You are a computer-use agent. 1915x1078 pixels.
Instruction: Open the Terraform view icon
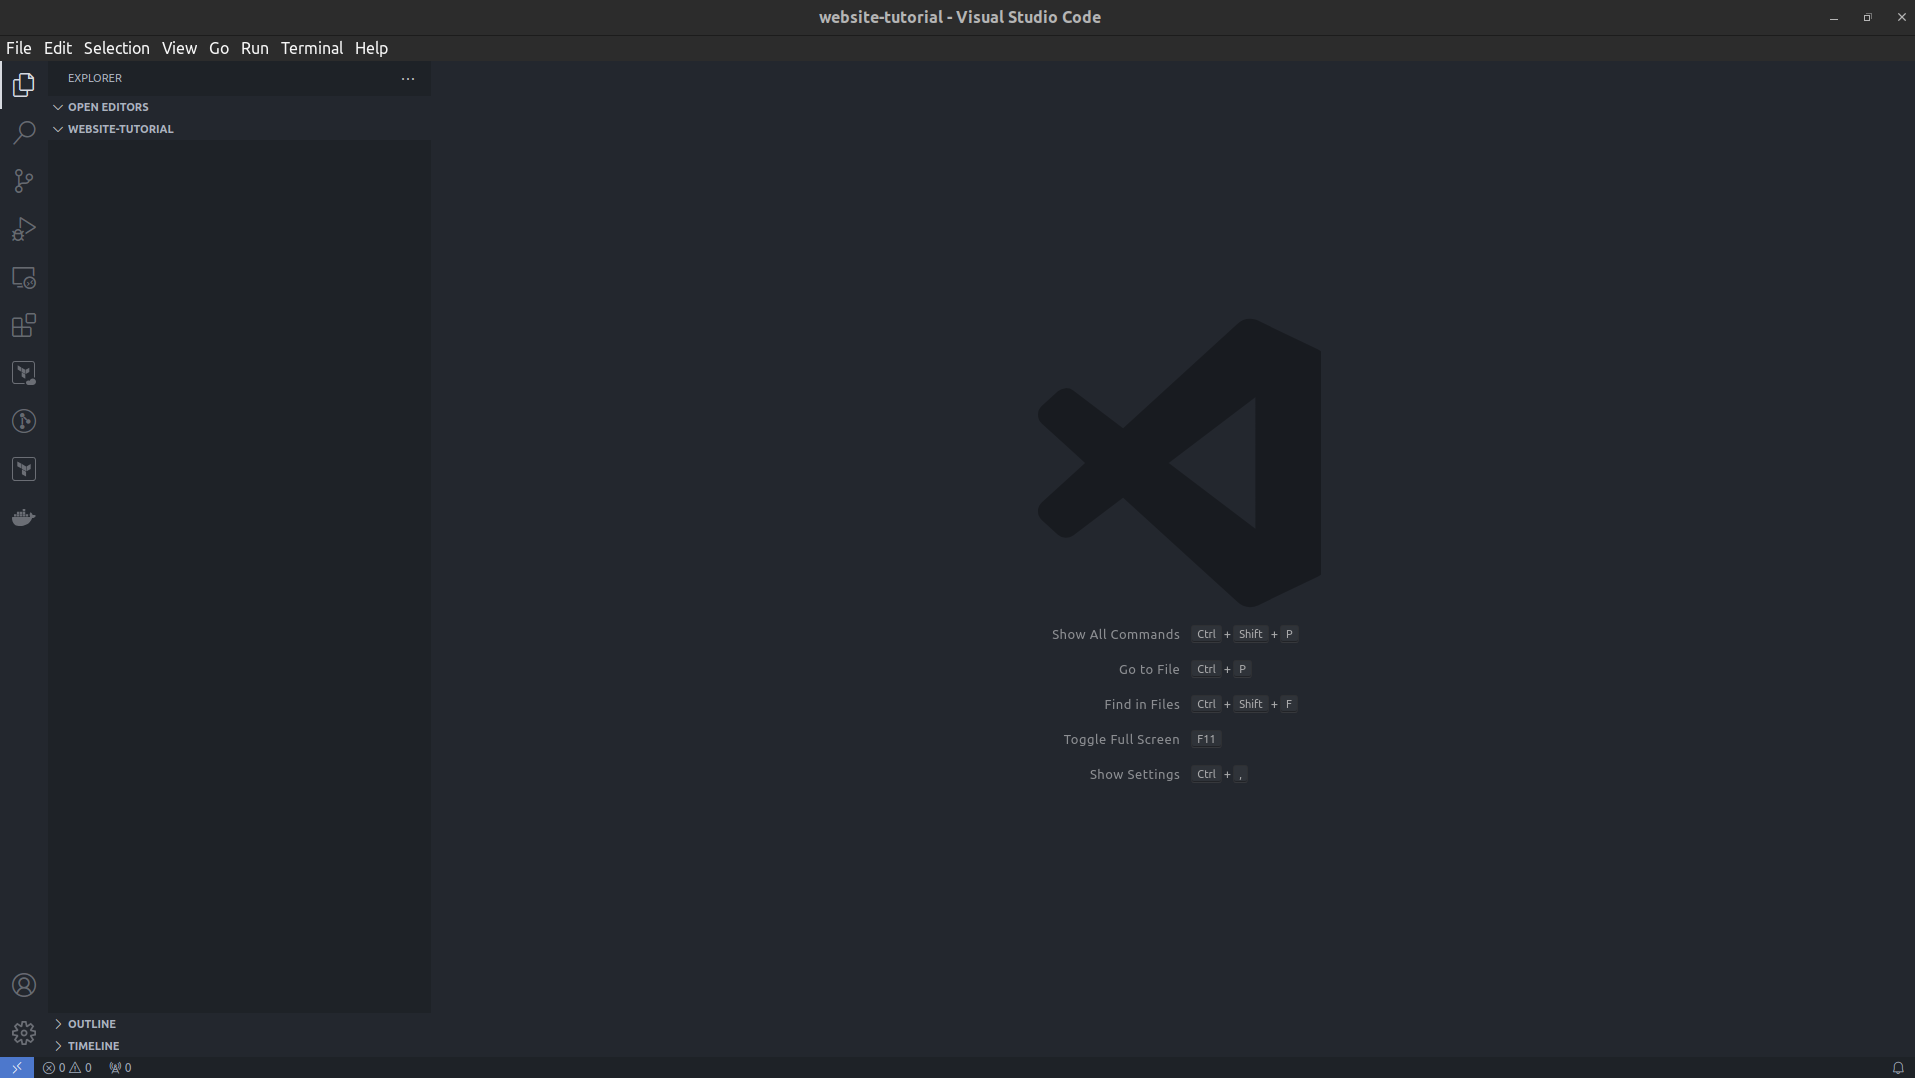[x=24, y=469]
